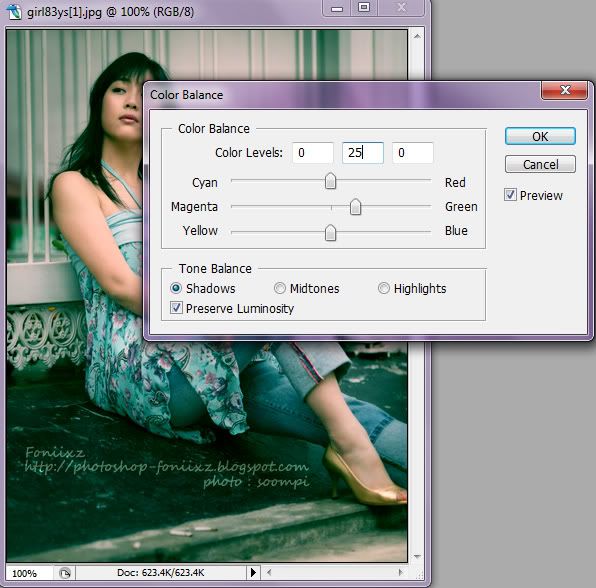Click the Magenta-Green slider handle

[x=355, y=207]
